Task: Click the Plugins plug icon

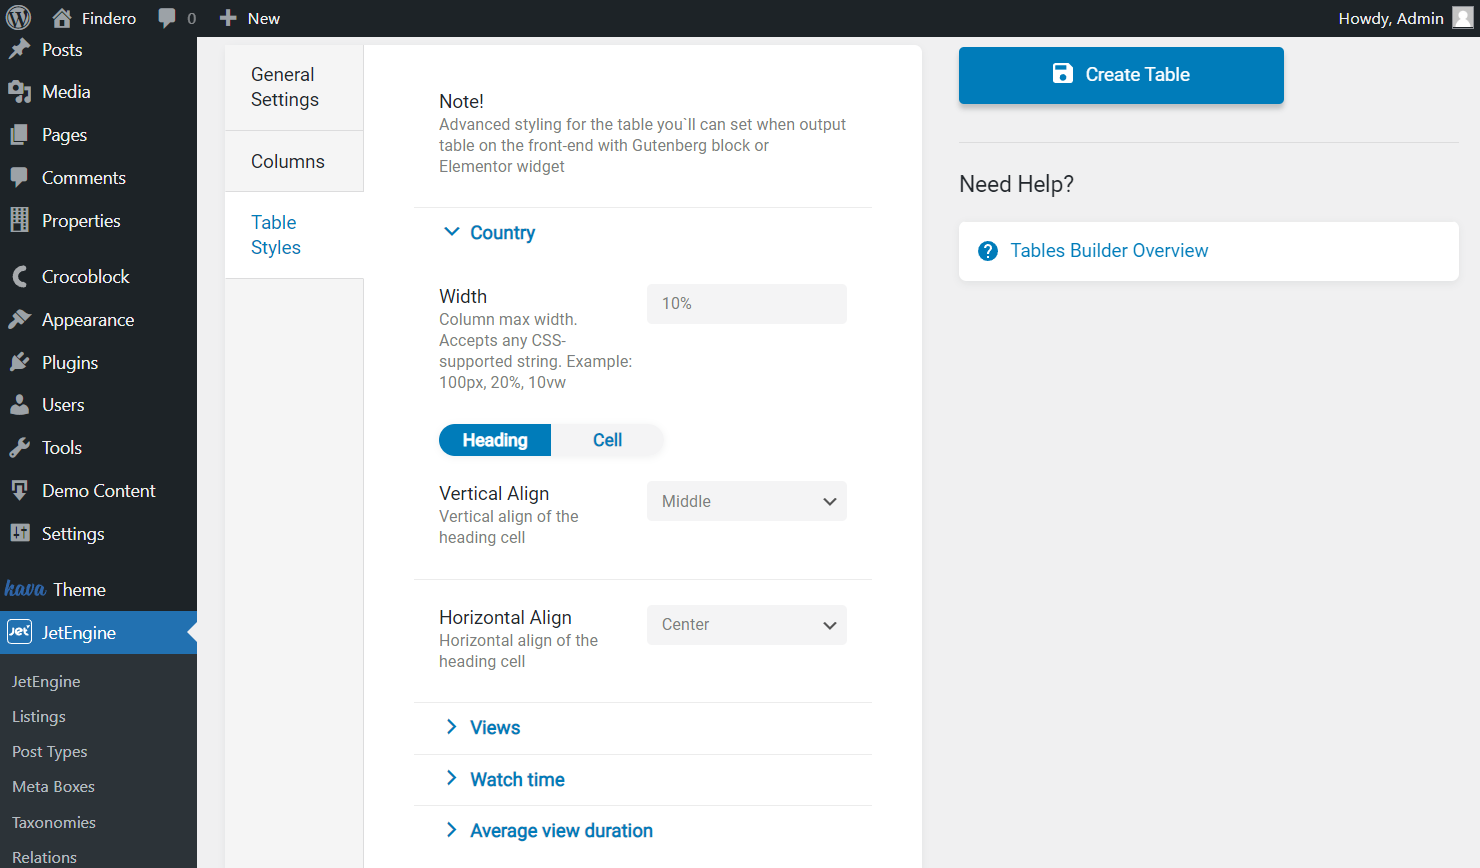Action: pos(19,362)
